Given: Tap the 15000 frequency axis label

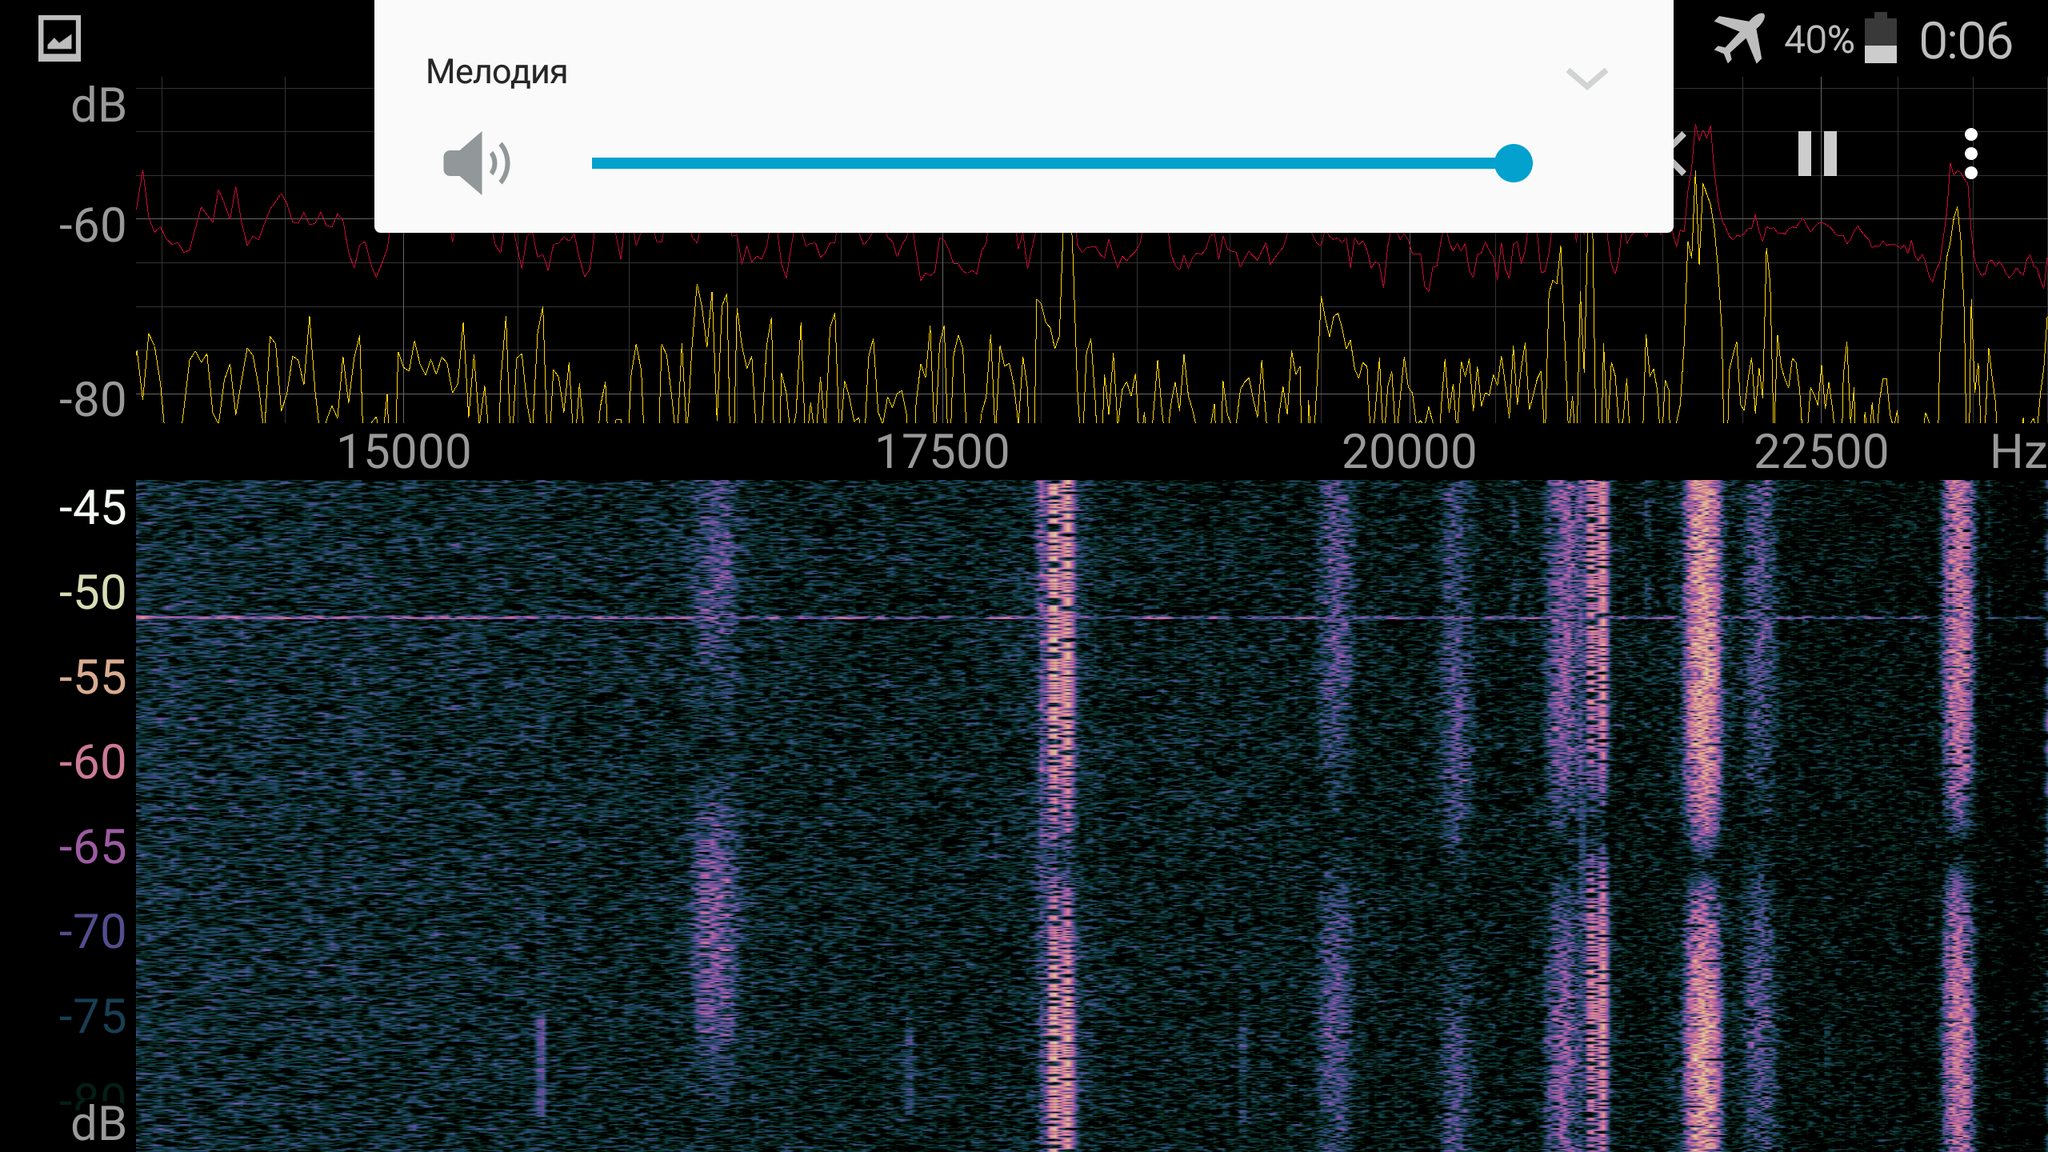Looking at the screenshot, I should [404, 452].
